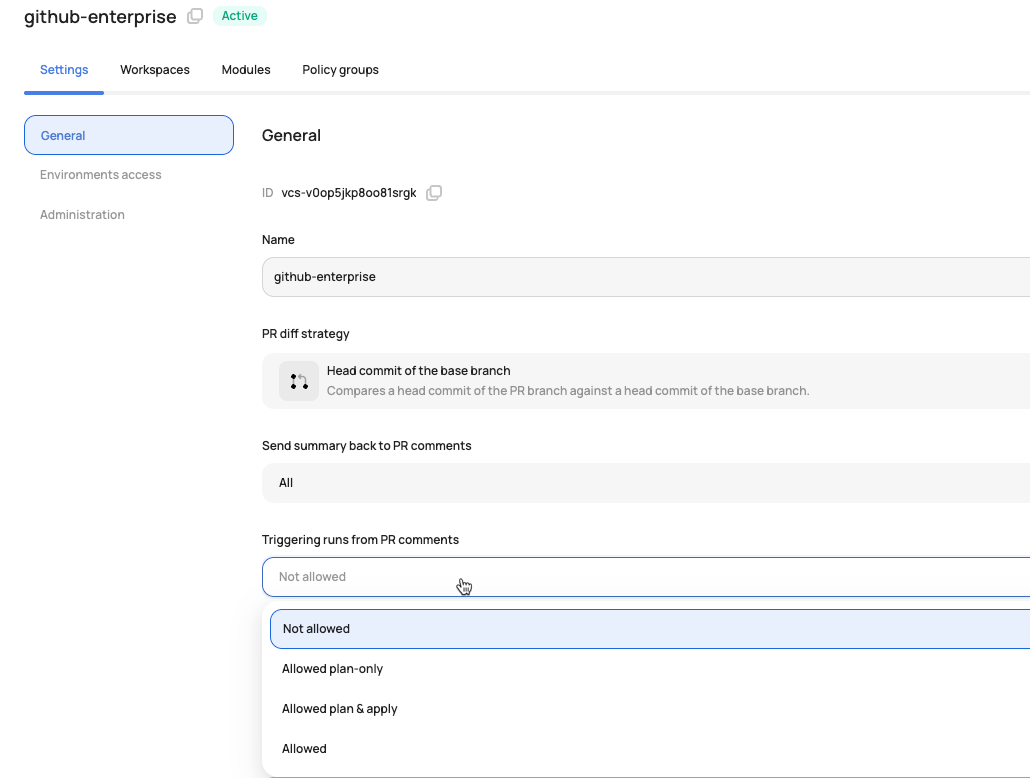
Task: Open the Policy groups tab
Action: (340, 70)
